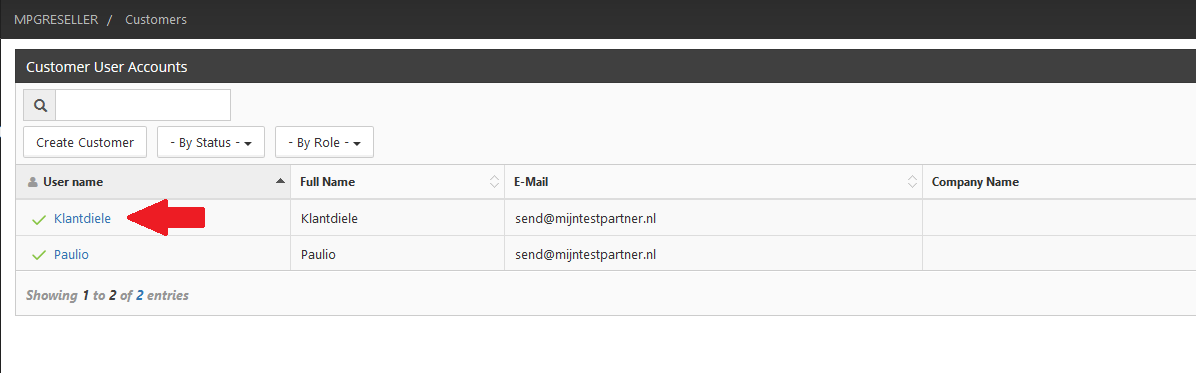Click the Create Customer button
The width and height of the screenshot is (1196, 373).
(x=85, y=143)
